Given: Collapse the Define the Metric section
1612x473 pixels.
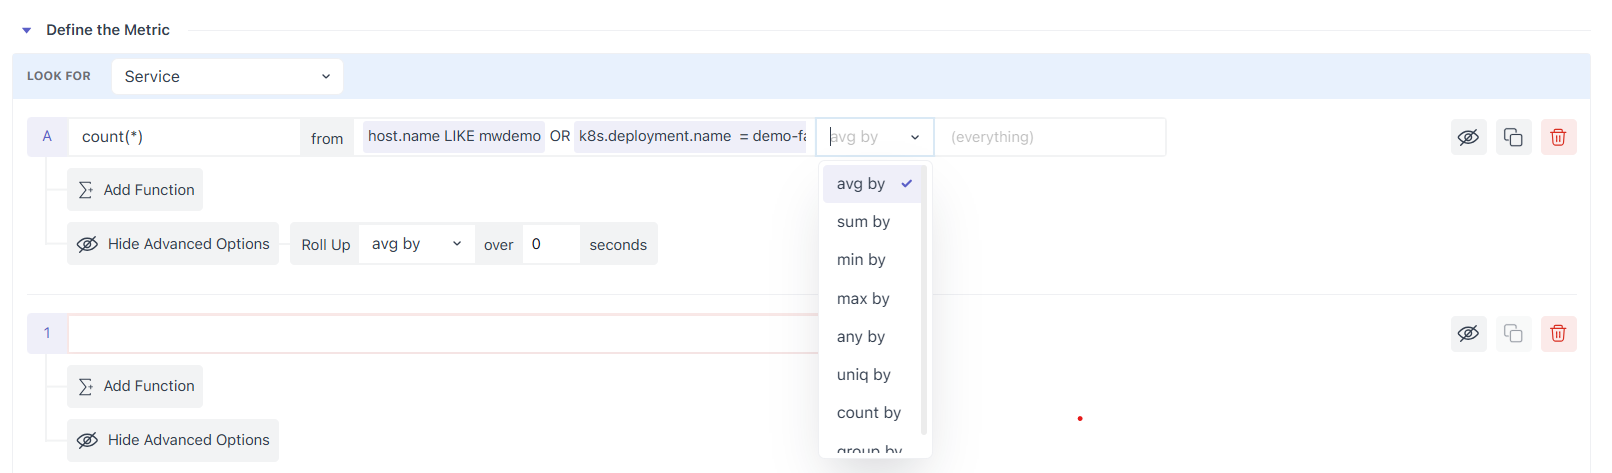Looking at the screenshot, I should click(27, 30).
